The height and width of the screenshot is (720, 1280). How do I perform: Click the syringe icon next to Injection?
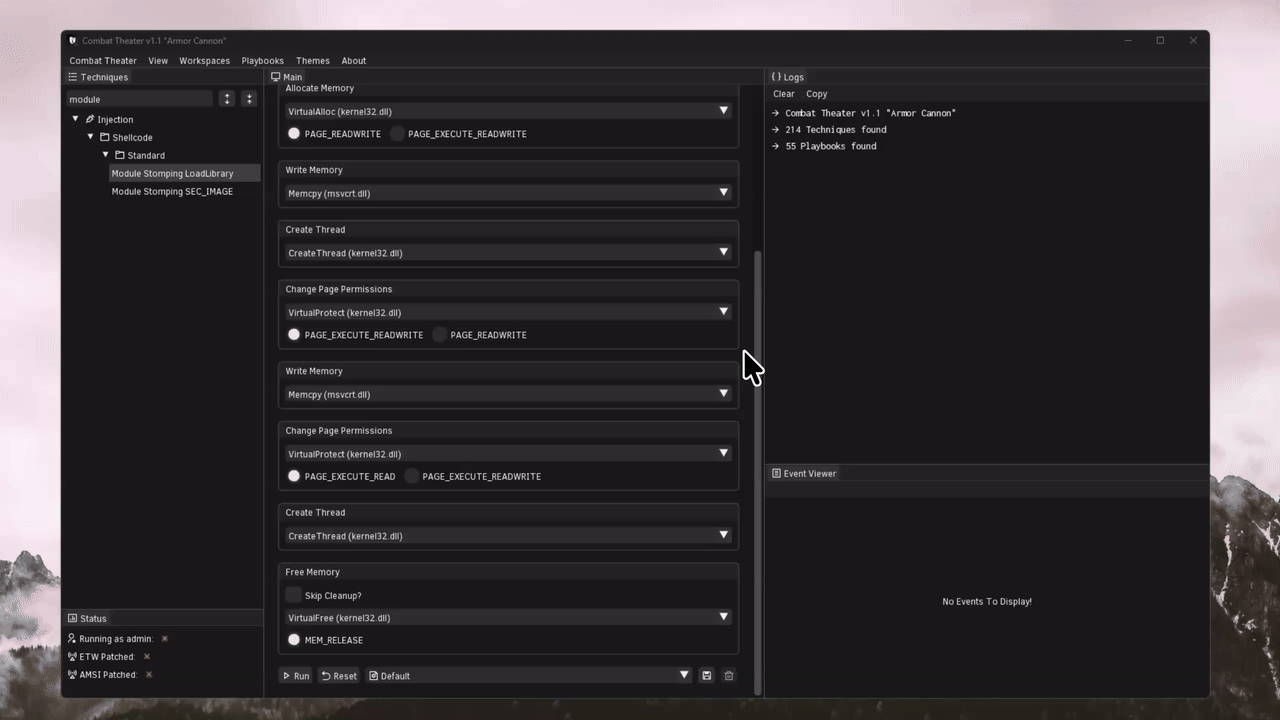pyautogui.click(x=90, y=120)
